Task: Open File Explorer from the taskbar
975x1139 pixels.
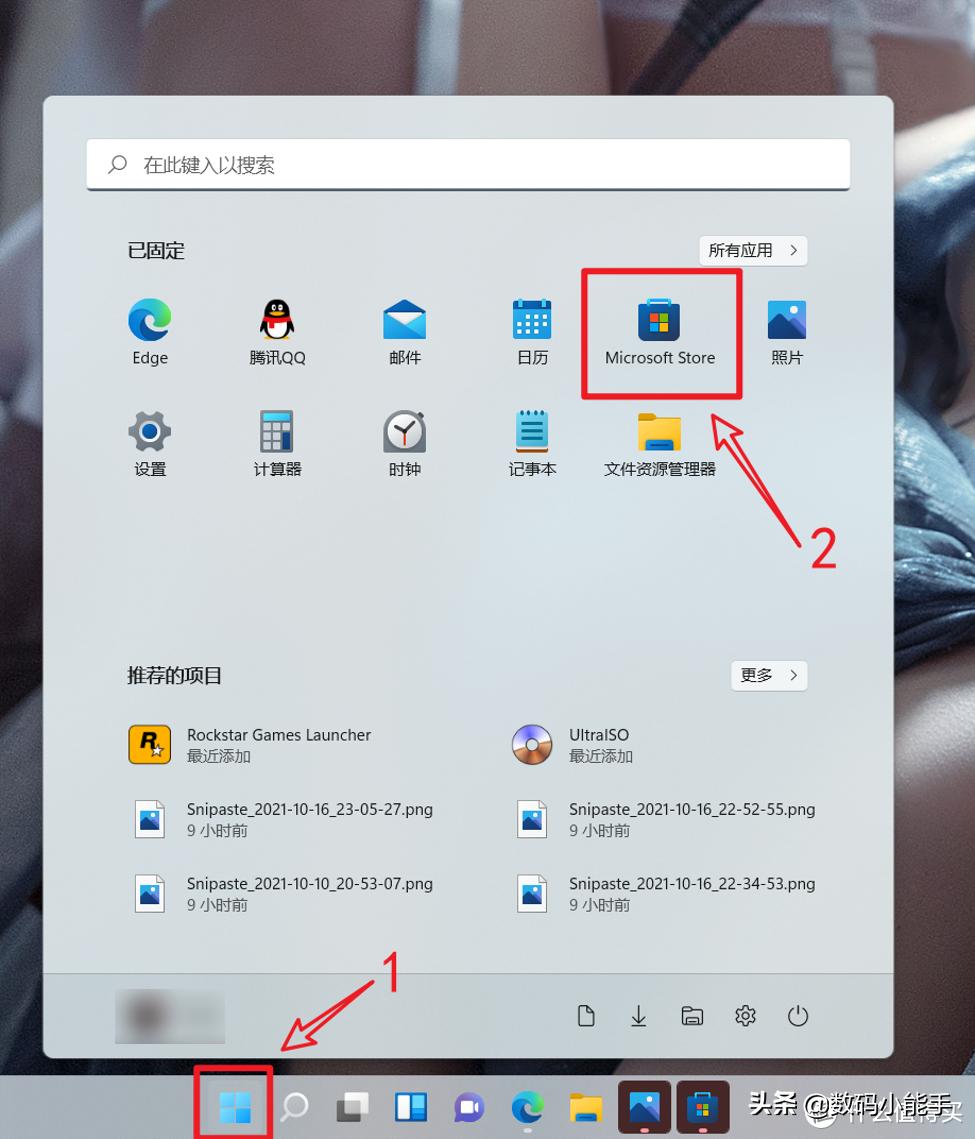Action: pyautogui.click(x=586, y=1107)
